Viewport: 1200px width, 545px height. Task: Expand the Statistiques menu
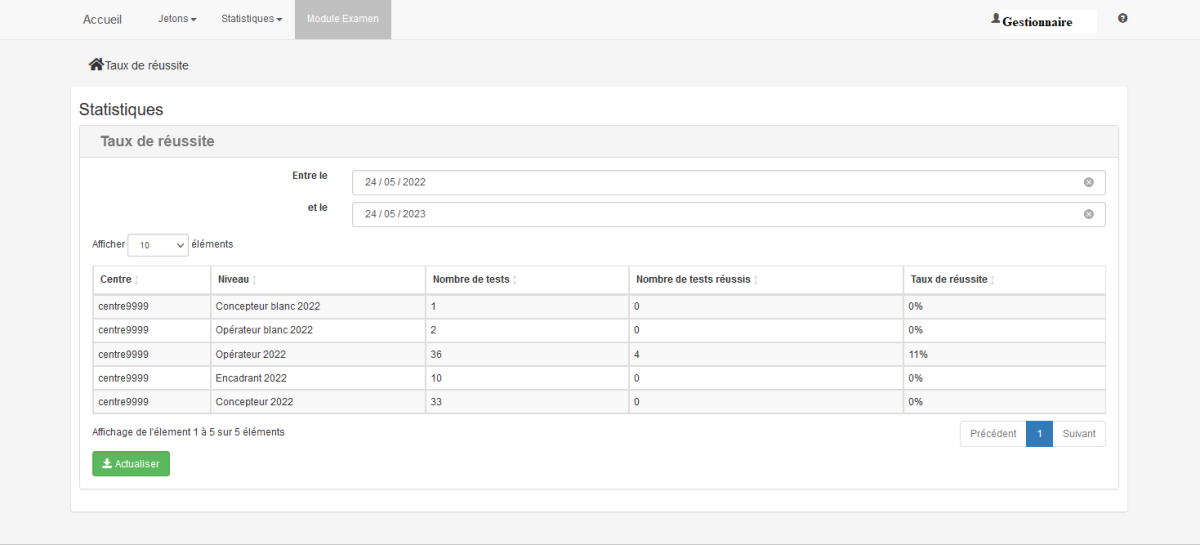click(x=251, y=19)
